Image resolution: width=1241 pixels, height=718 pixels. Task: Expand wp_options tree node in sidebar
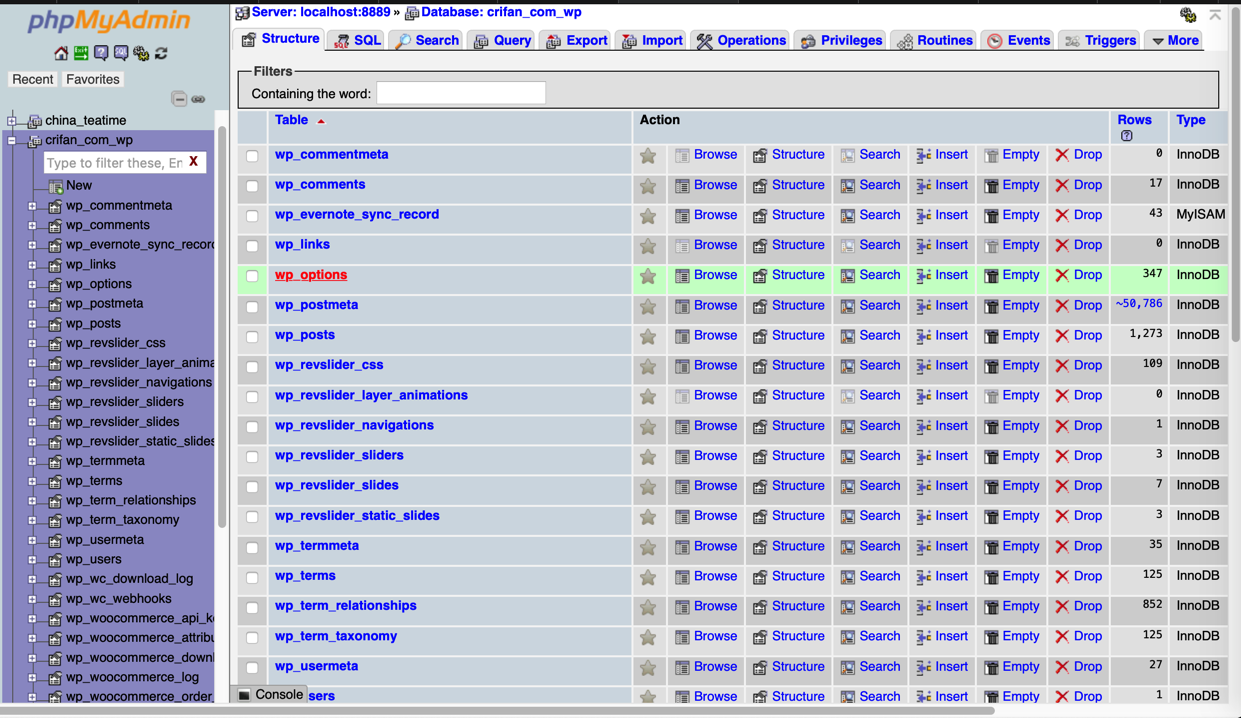(32, 284)
